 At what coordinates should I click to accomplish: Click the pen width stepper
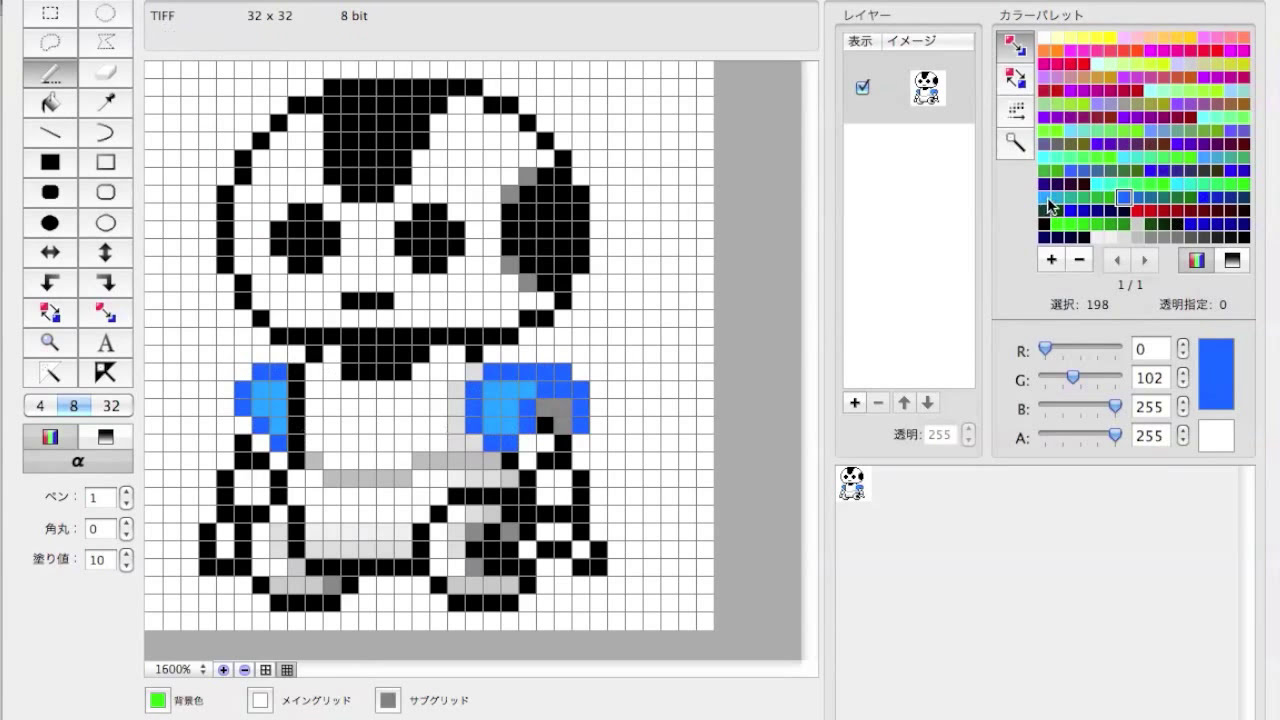126,498
